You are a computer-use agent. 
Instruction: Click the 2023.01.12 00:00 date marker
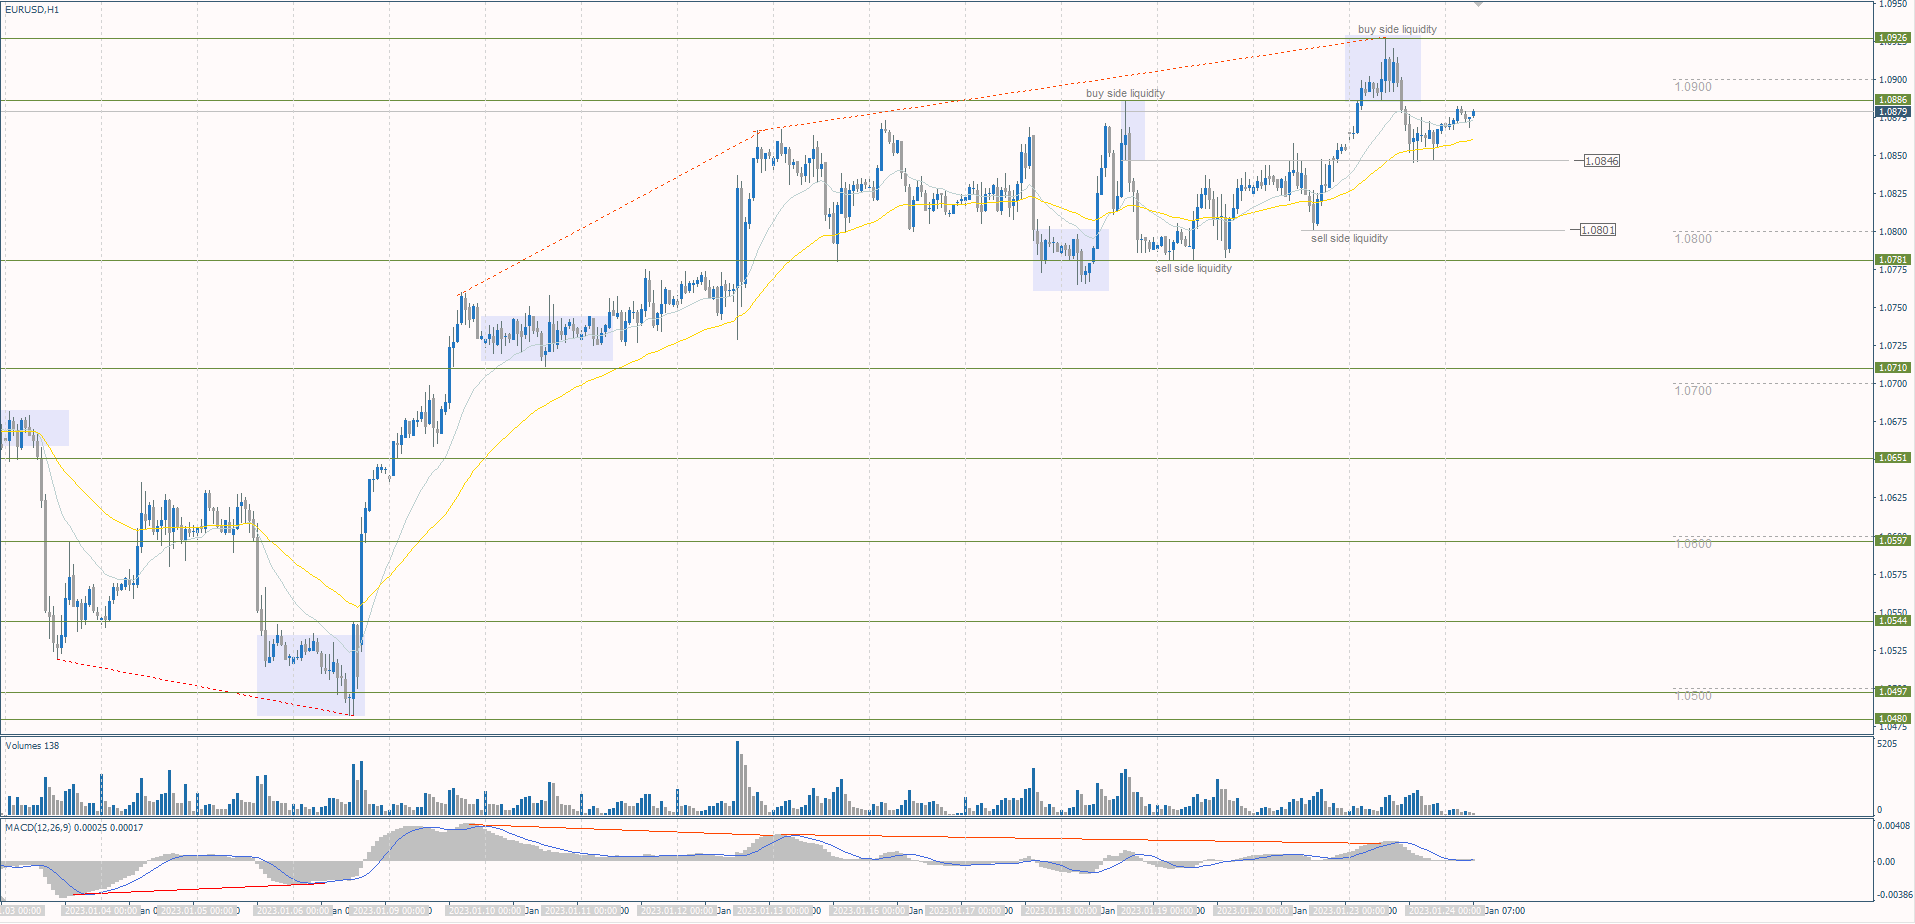click(x=678, y=911)
